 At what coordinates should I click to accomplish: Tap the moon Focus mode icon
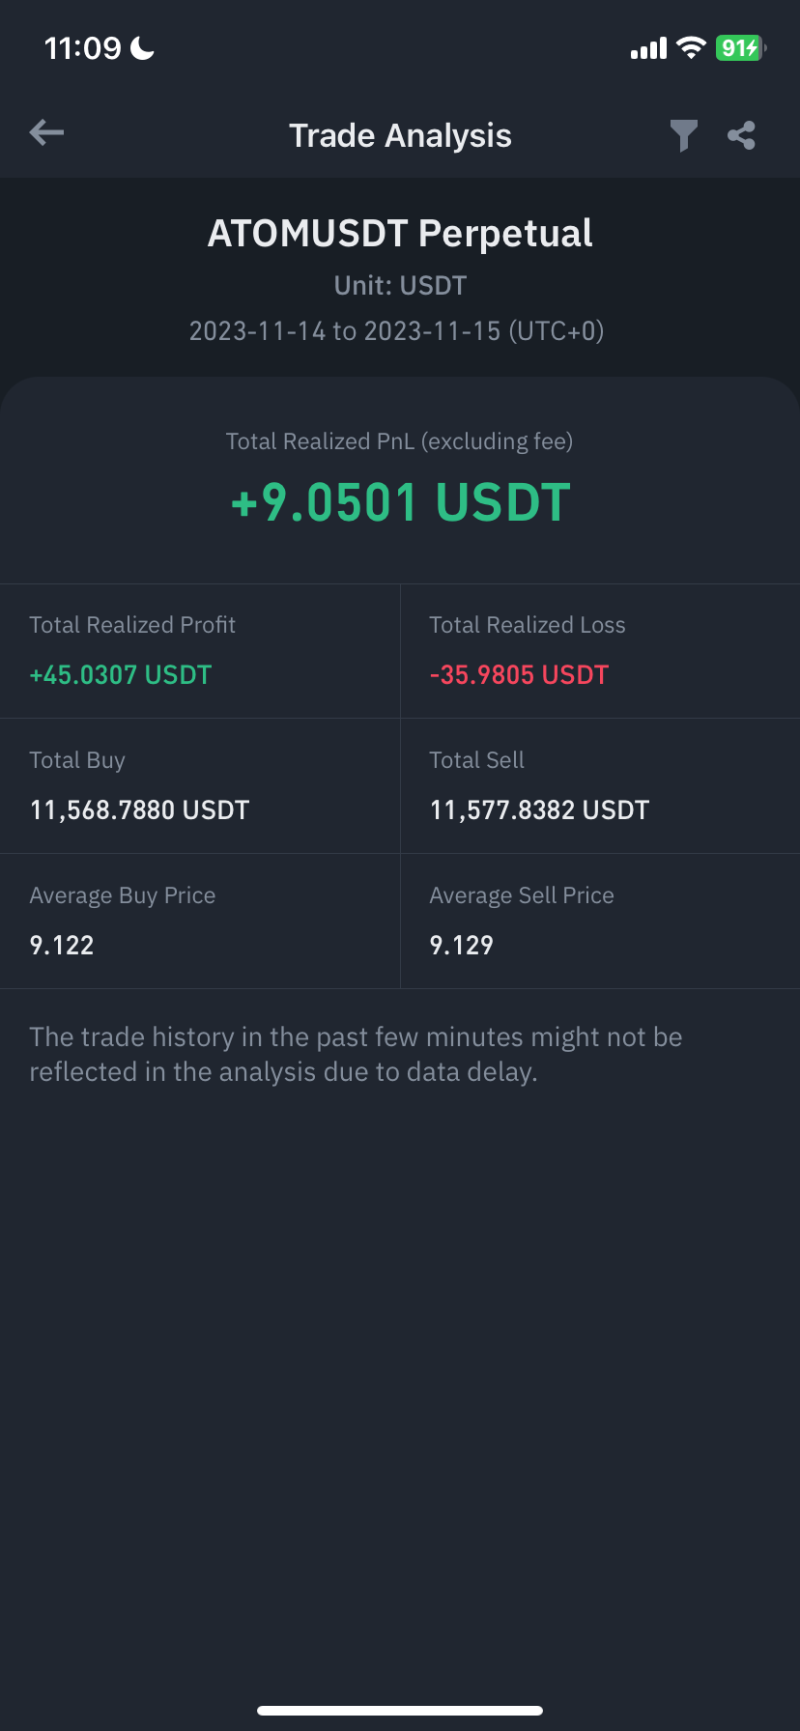point(143,48)
